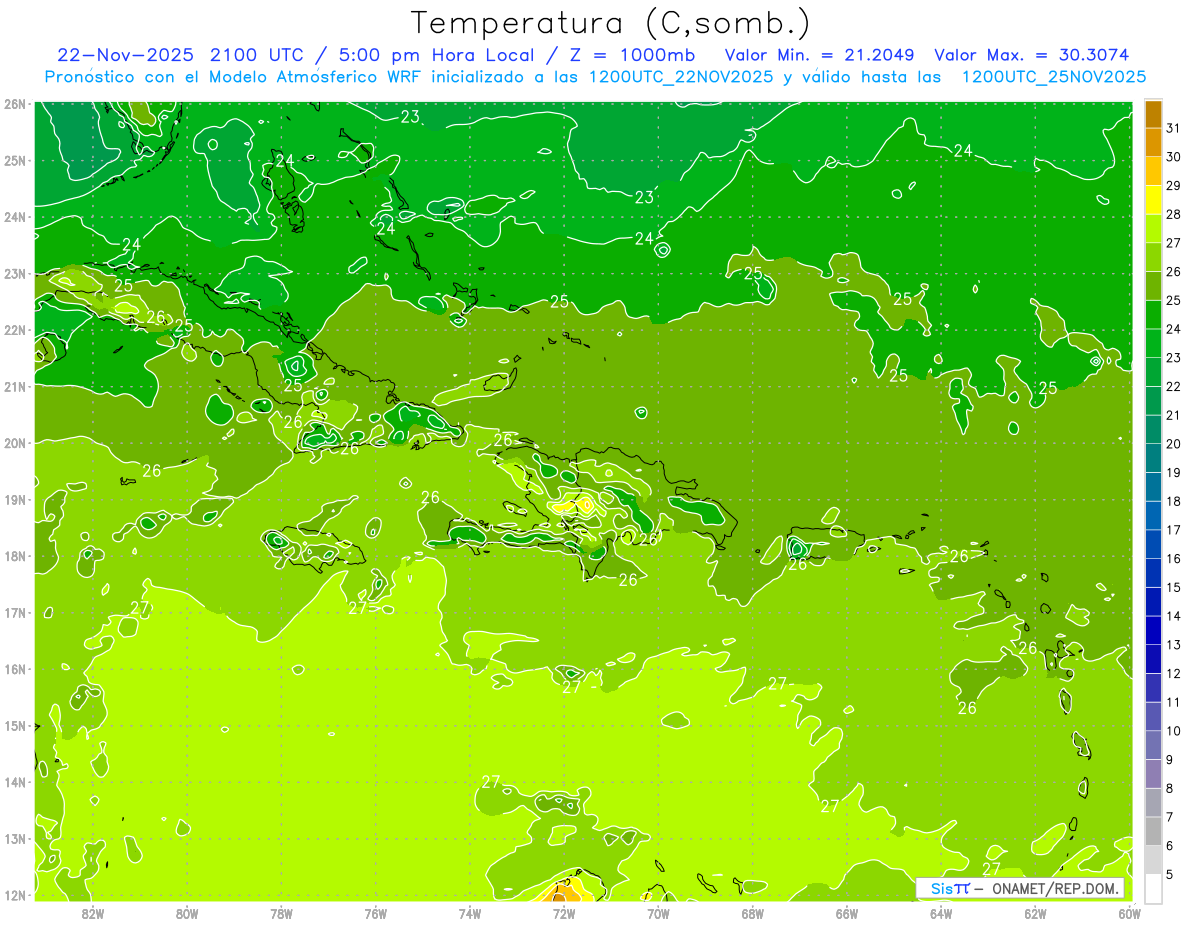Click the '13N' latitude label
Image resolution: width=1200 pixels, height=927 pixels.
point(14,838)
